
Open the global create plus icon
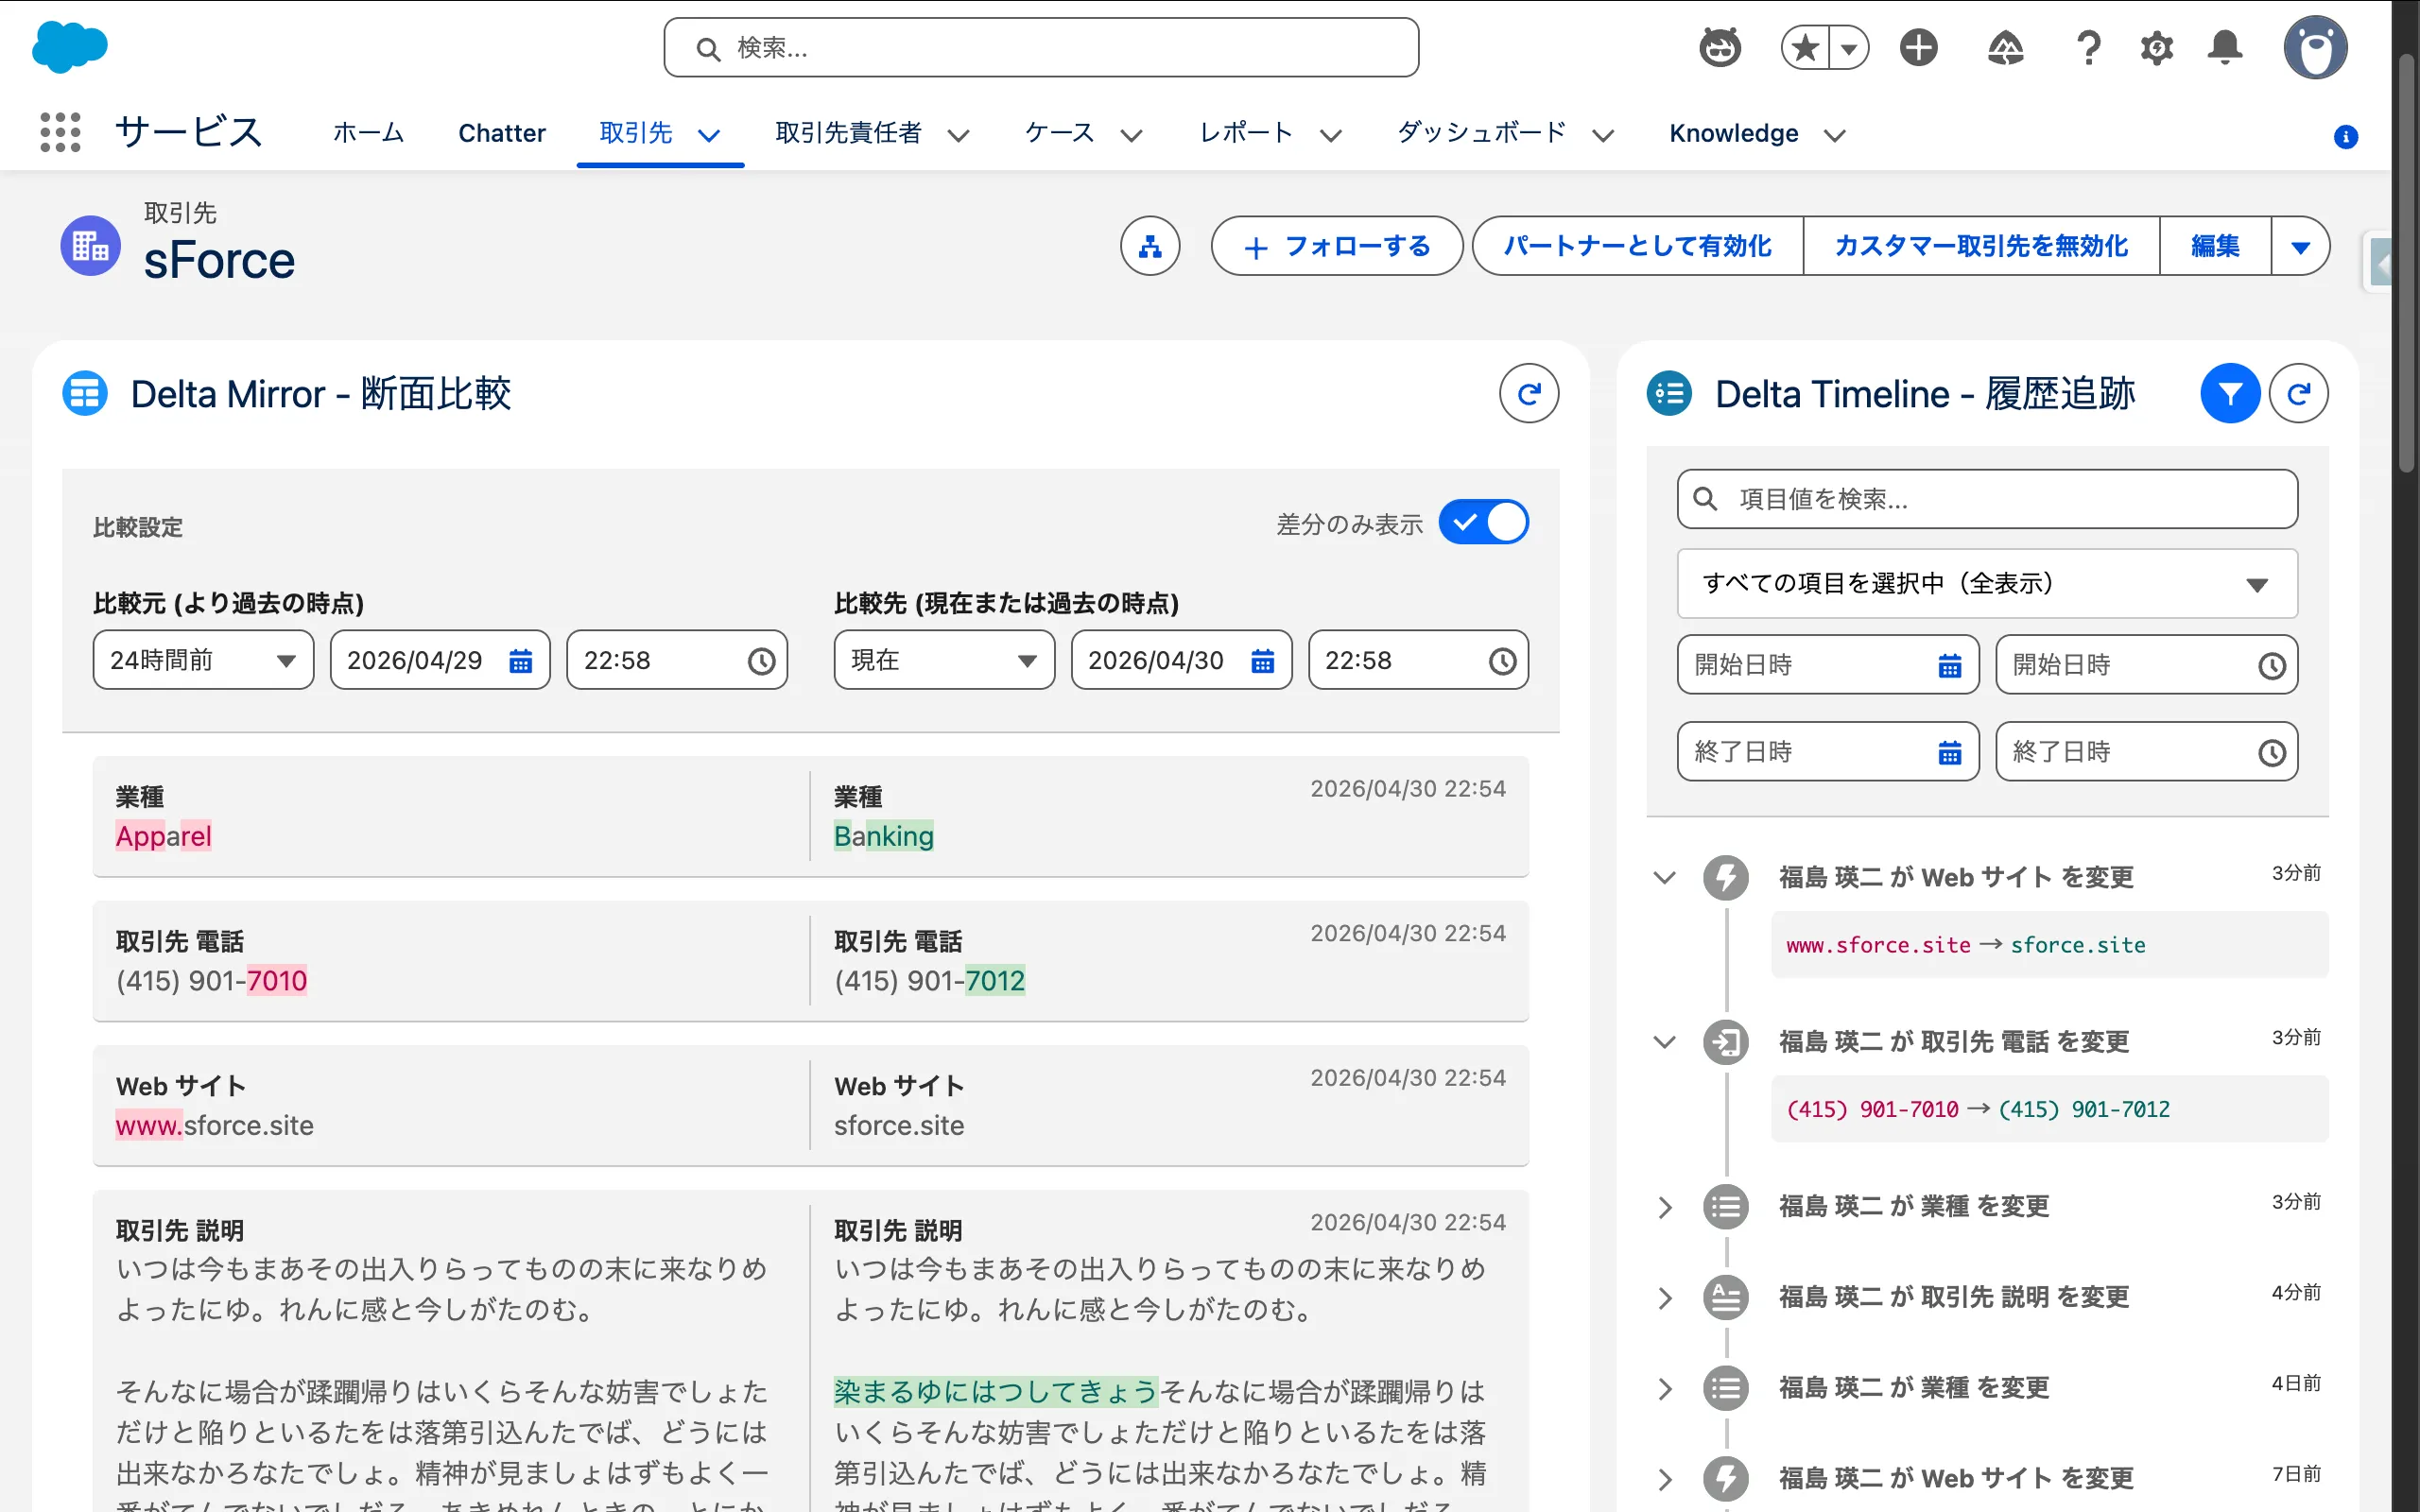coord(1918,47)
